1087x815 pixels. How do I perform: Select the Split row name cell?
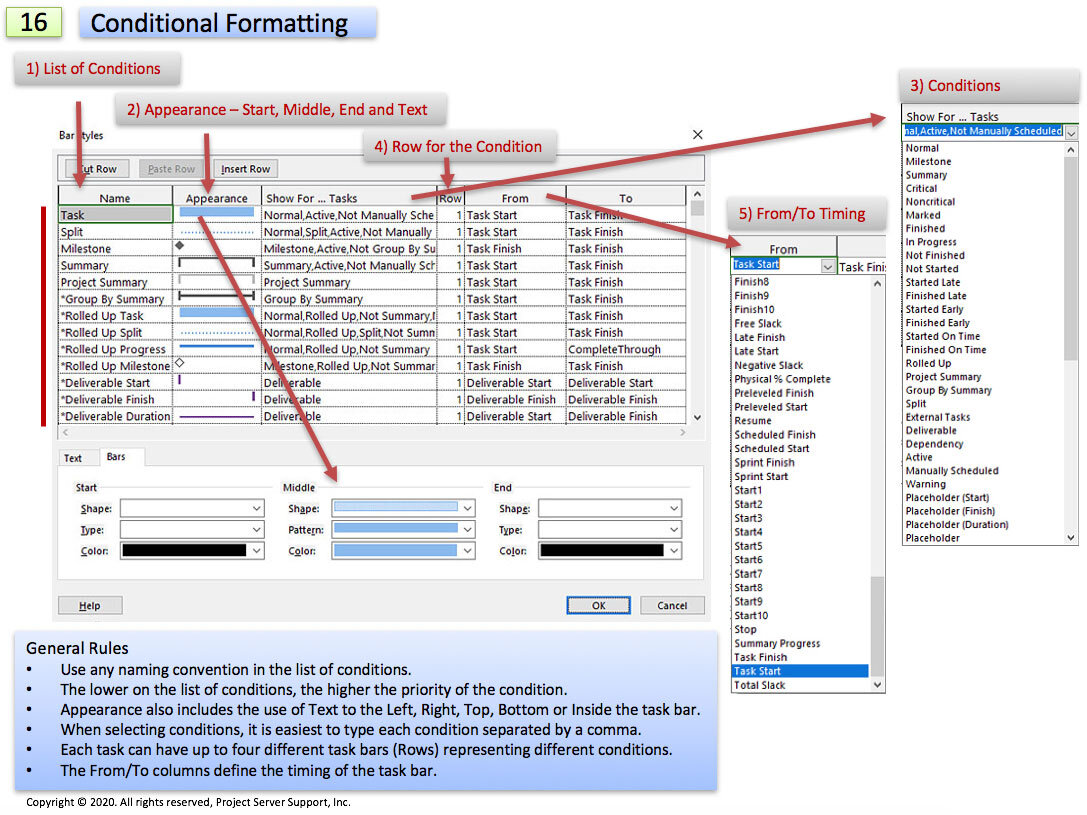click(115, 231)
